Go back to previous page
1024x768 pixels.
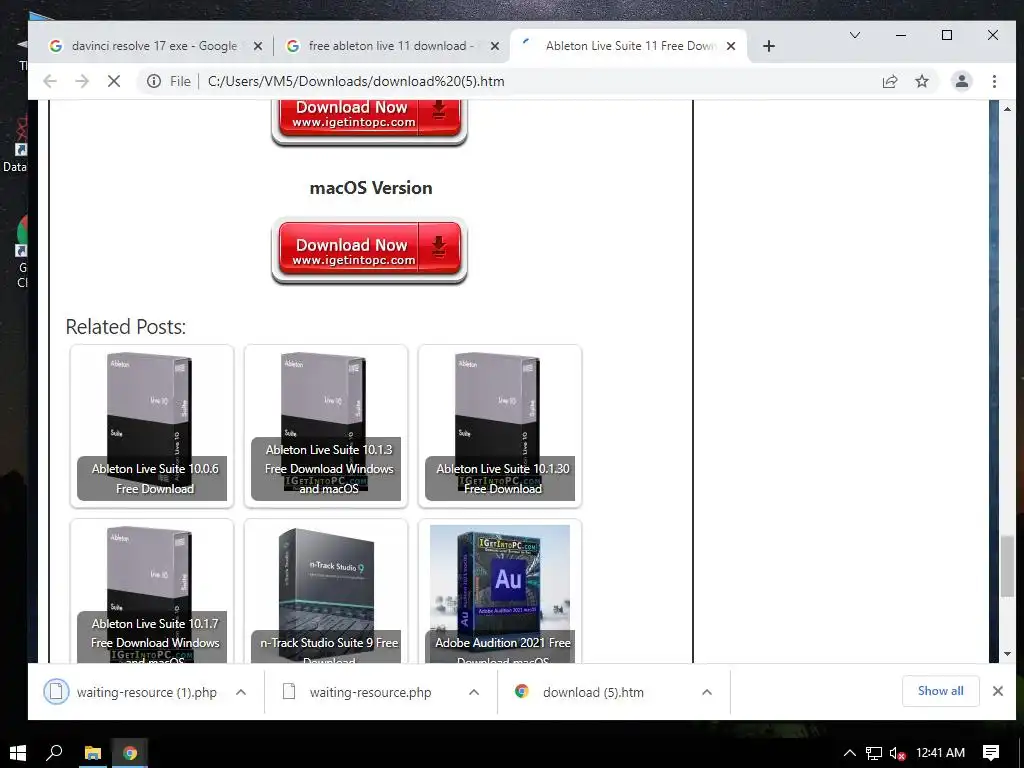50,81
